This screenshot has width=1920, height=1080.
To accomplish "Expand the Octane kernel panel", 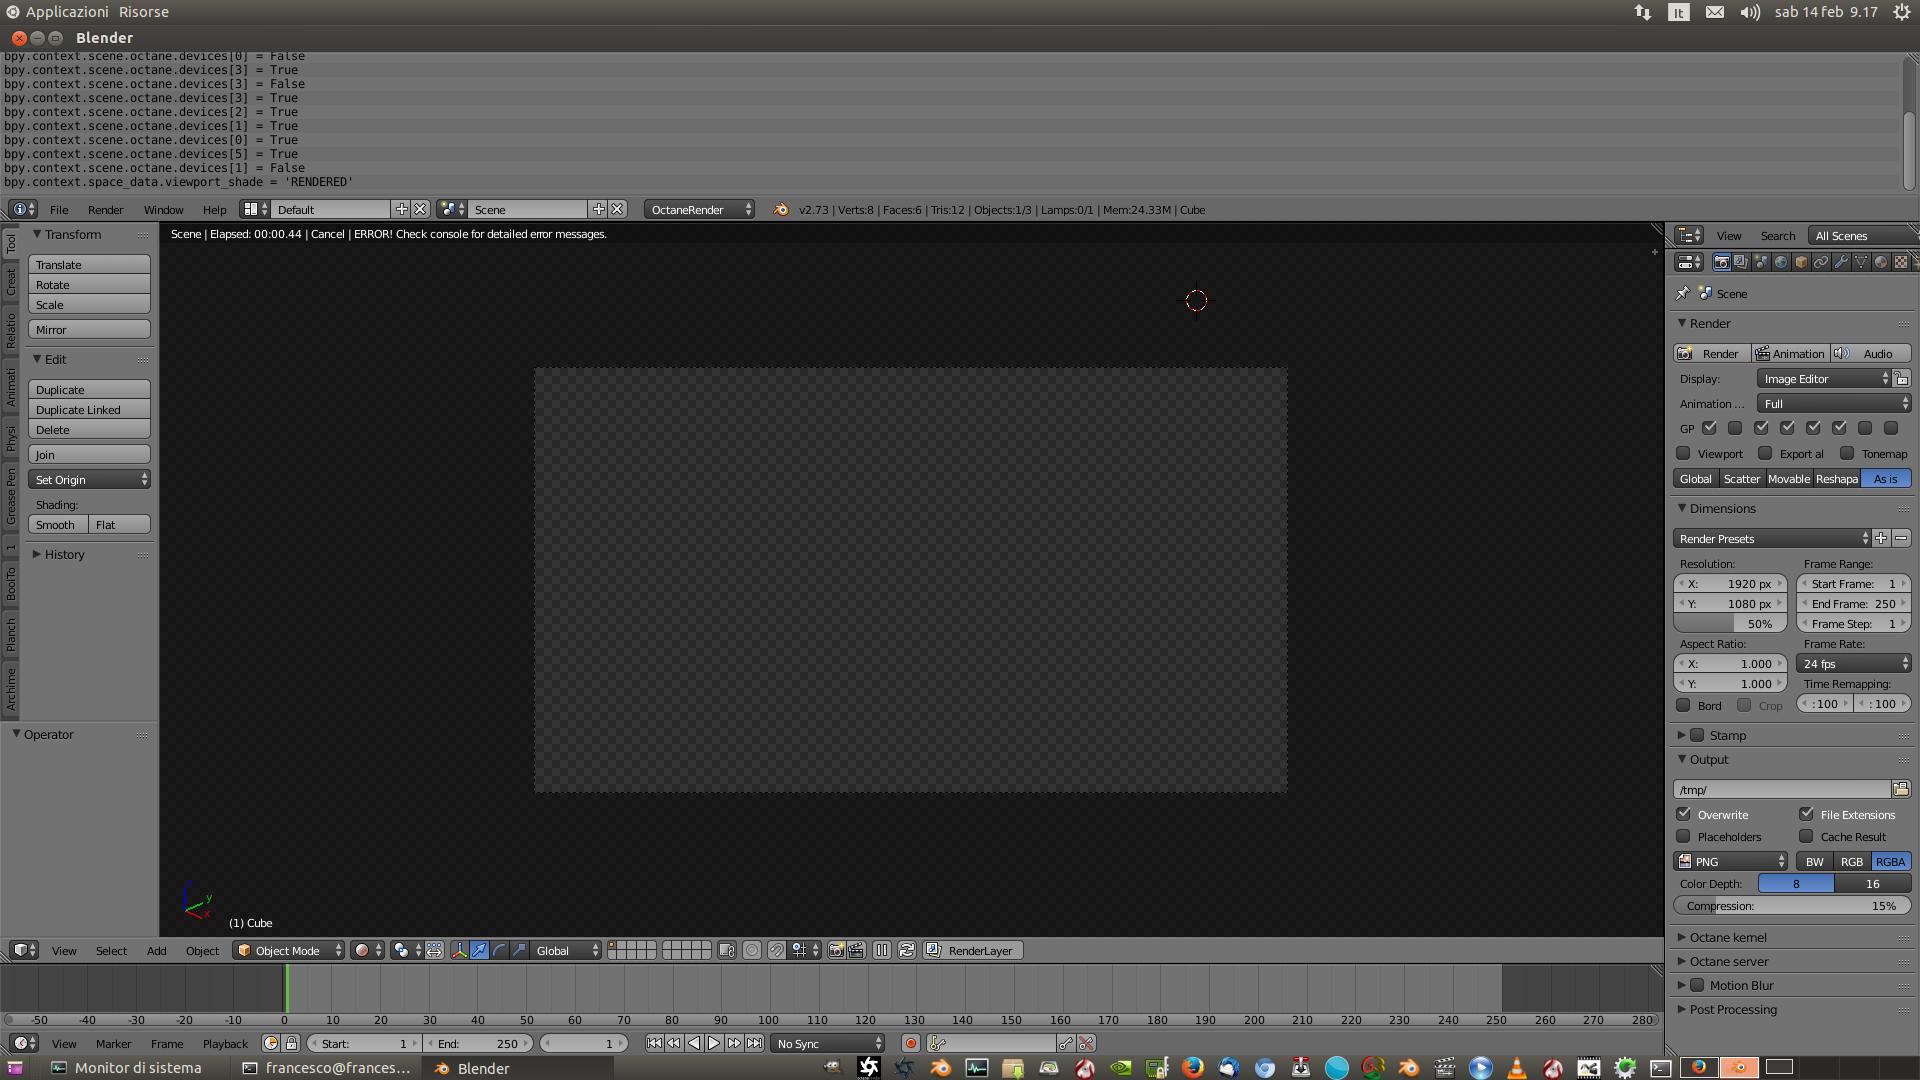I will [x=1728, y=937].
